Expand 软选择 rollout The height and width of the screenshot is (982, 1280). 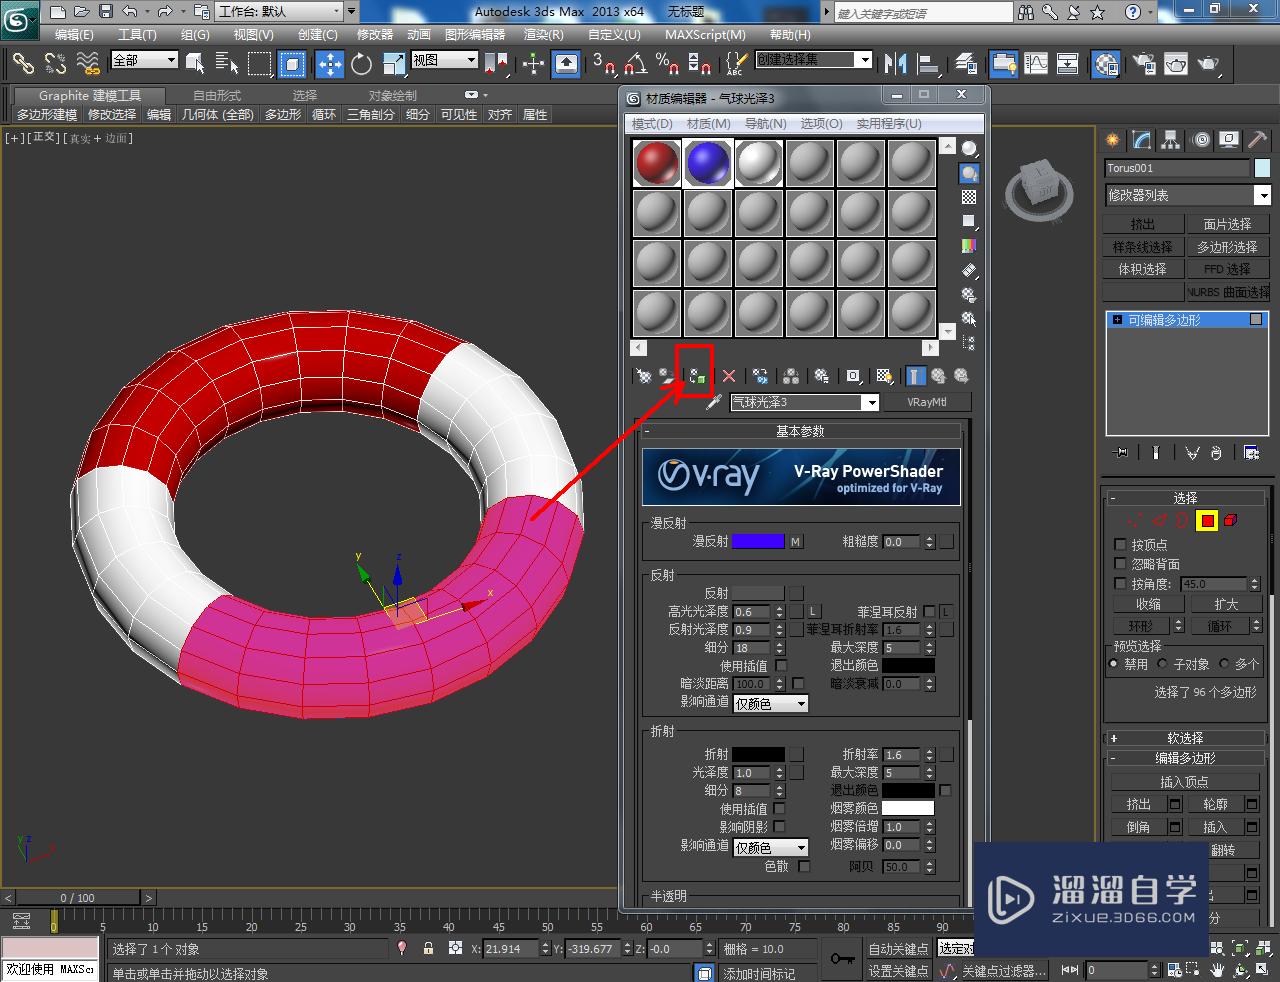coord(1185,738)
